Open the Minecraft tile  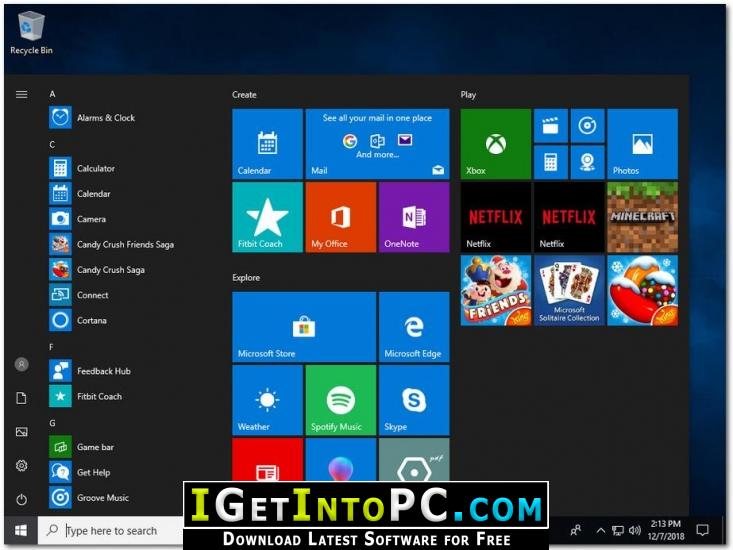click(x=642, y=217)
